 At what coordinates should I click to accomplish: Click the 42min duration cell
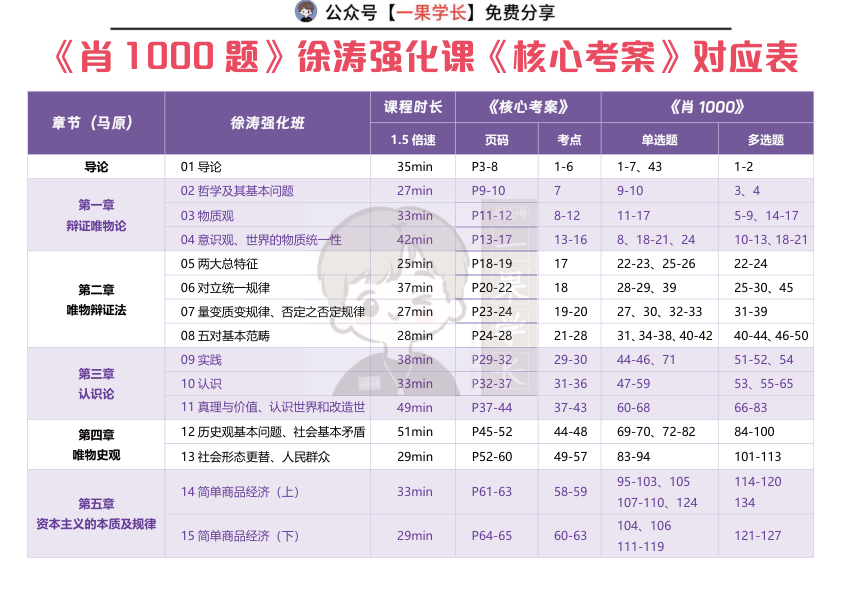tap(415, 239)
